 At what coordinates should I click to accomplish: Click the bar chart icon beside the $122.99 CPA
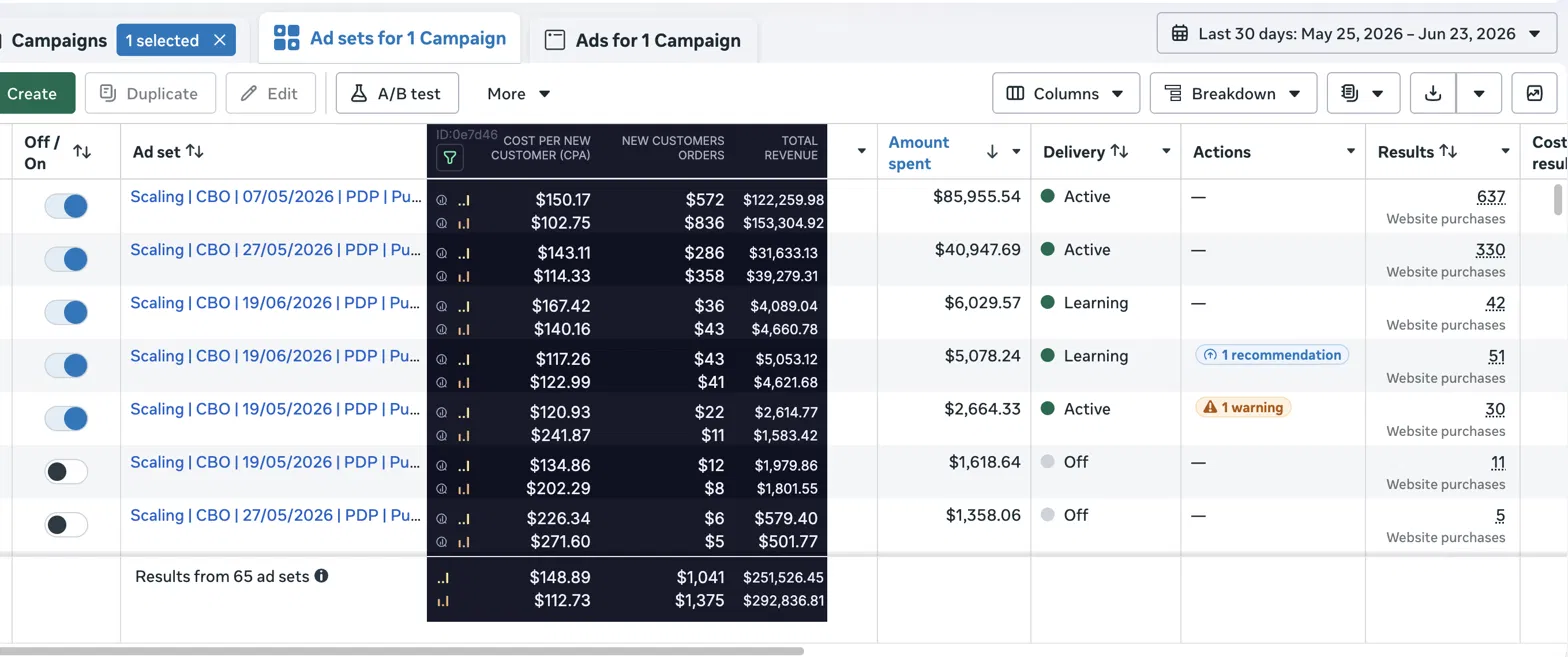pos(464,382)
